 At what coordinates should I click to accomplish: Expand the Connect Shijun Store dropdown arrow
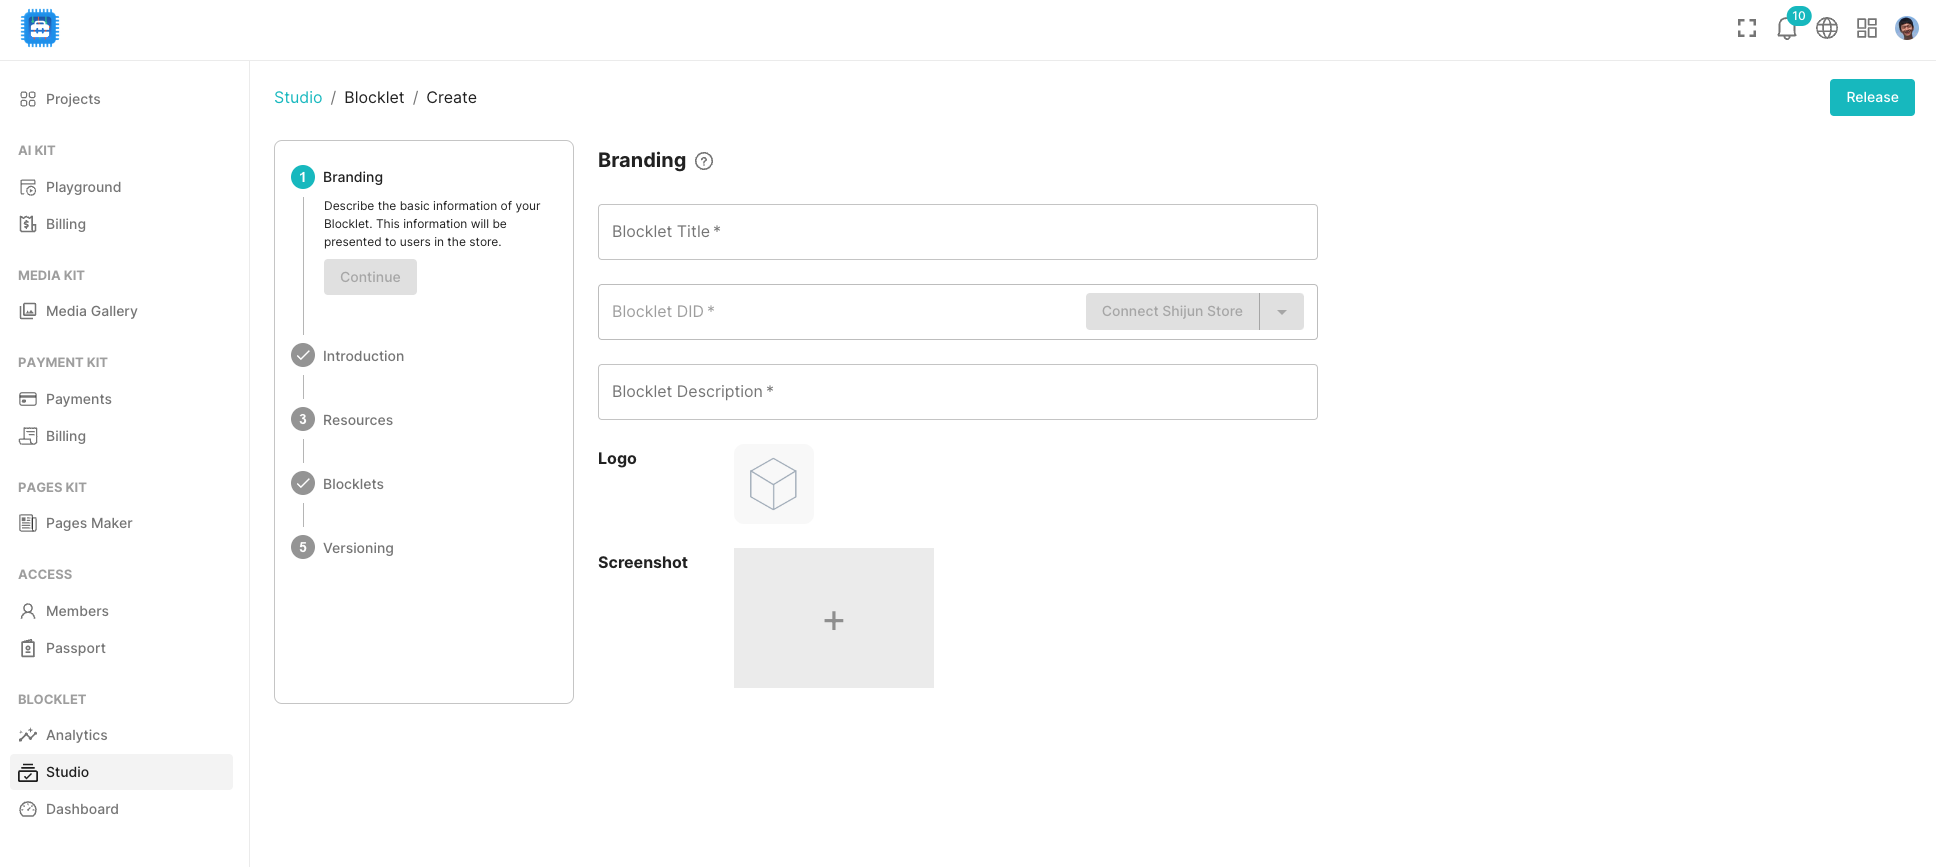point(1282,312)
